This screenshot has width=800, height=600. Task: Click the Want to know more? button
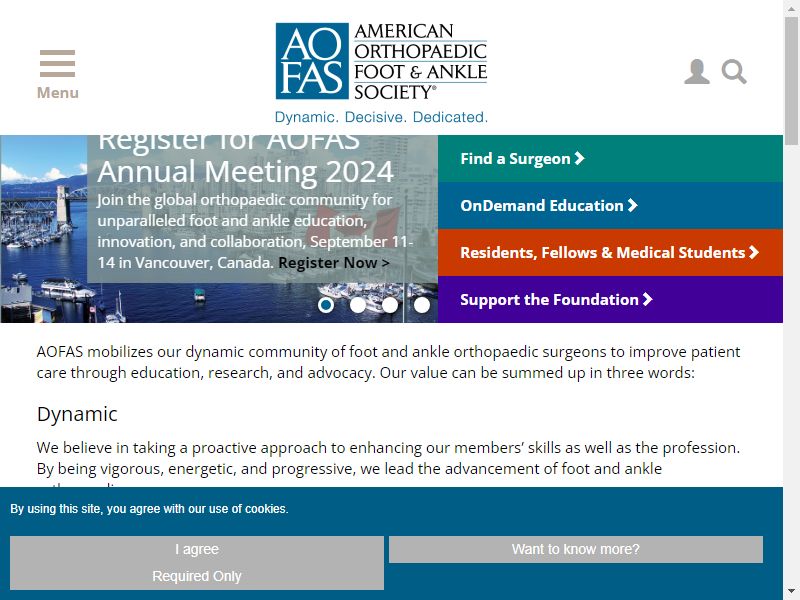click(x=576, y=549)
